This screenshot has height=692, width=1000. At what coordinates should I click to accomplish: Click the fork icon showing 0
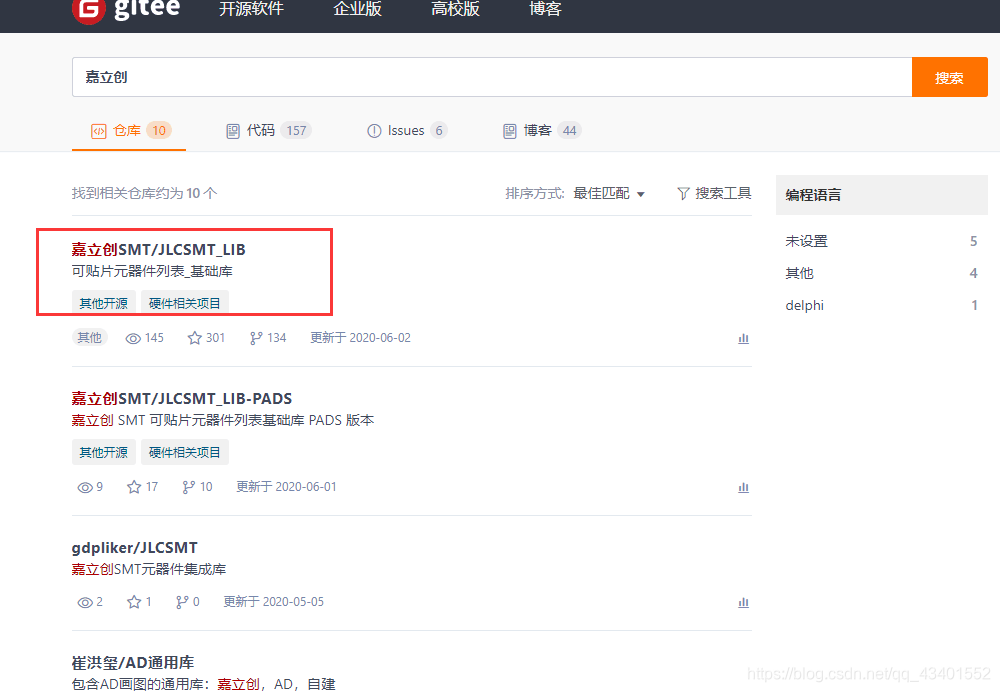[182, 602]
